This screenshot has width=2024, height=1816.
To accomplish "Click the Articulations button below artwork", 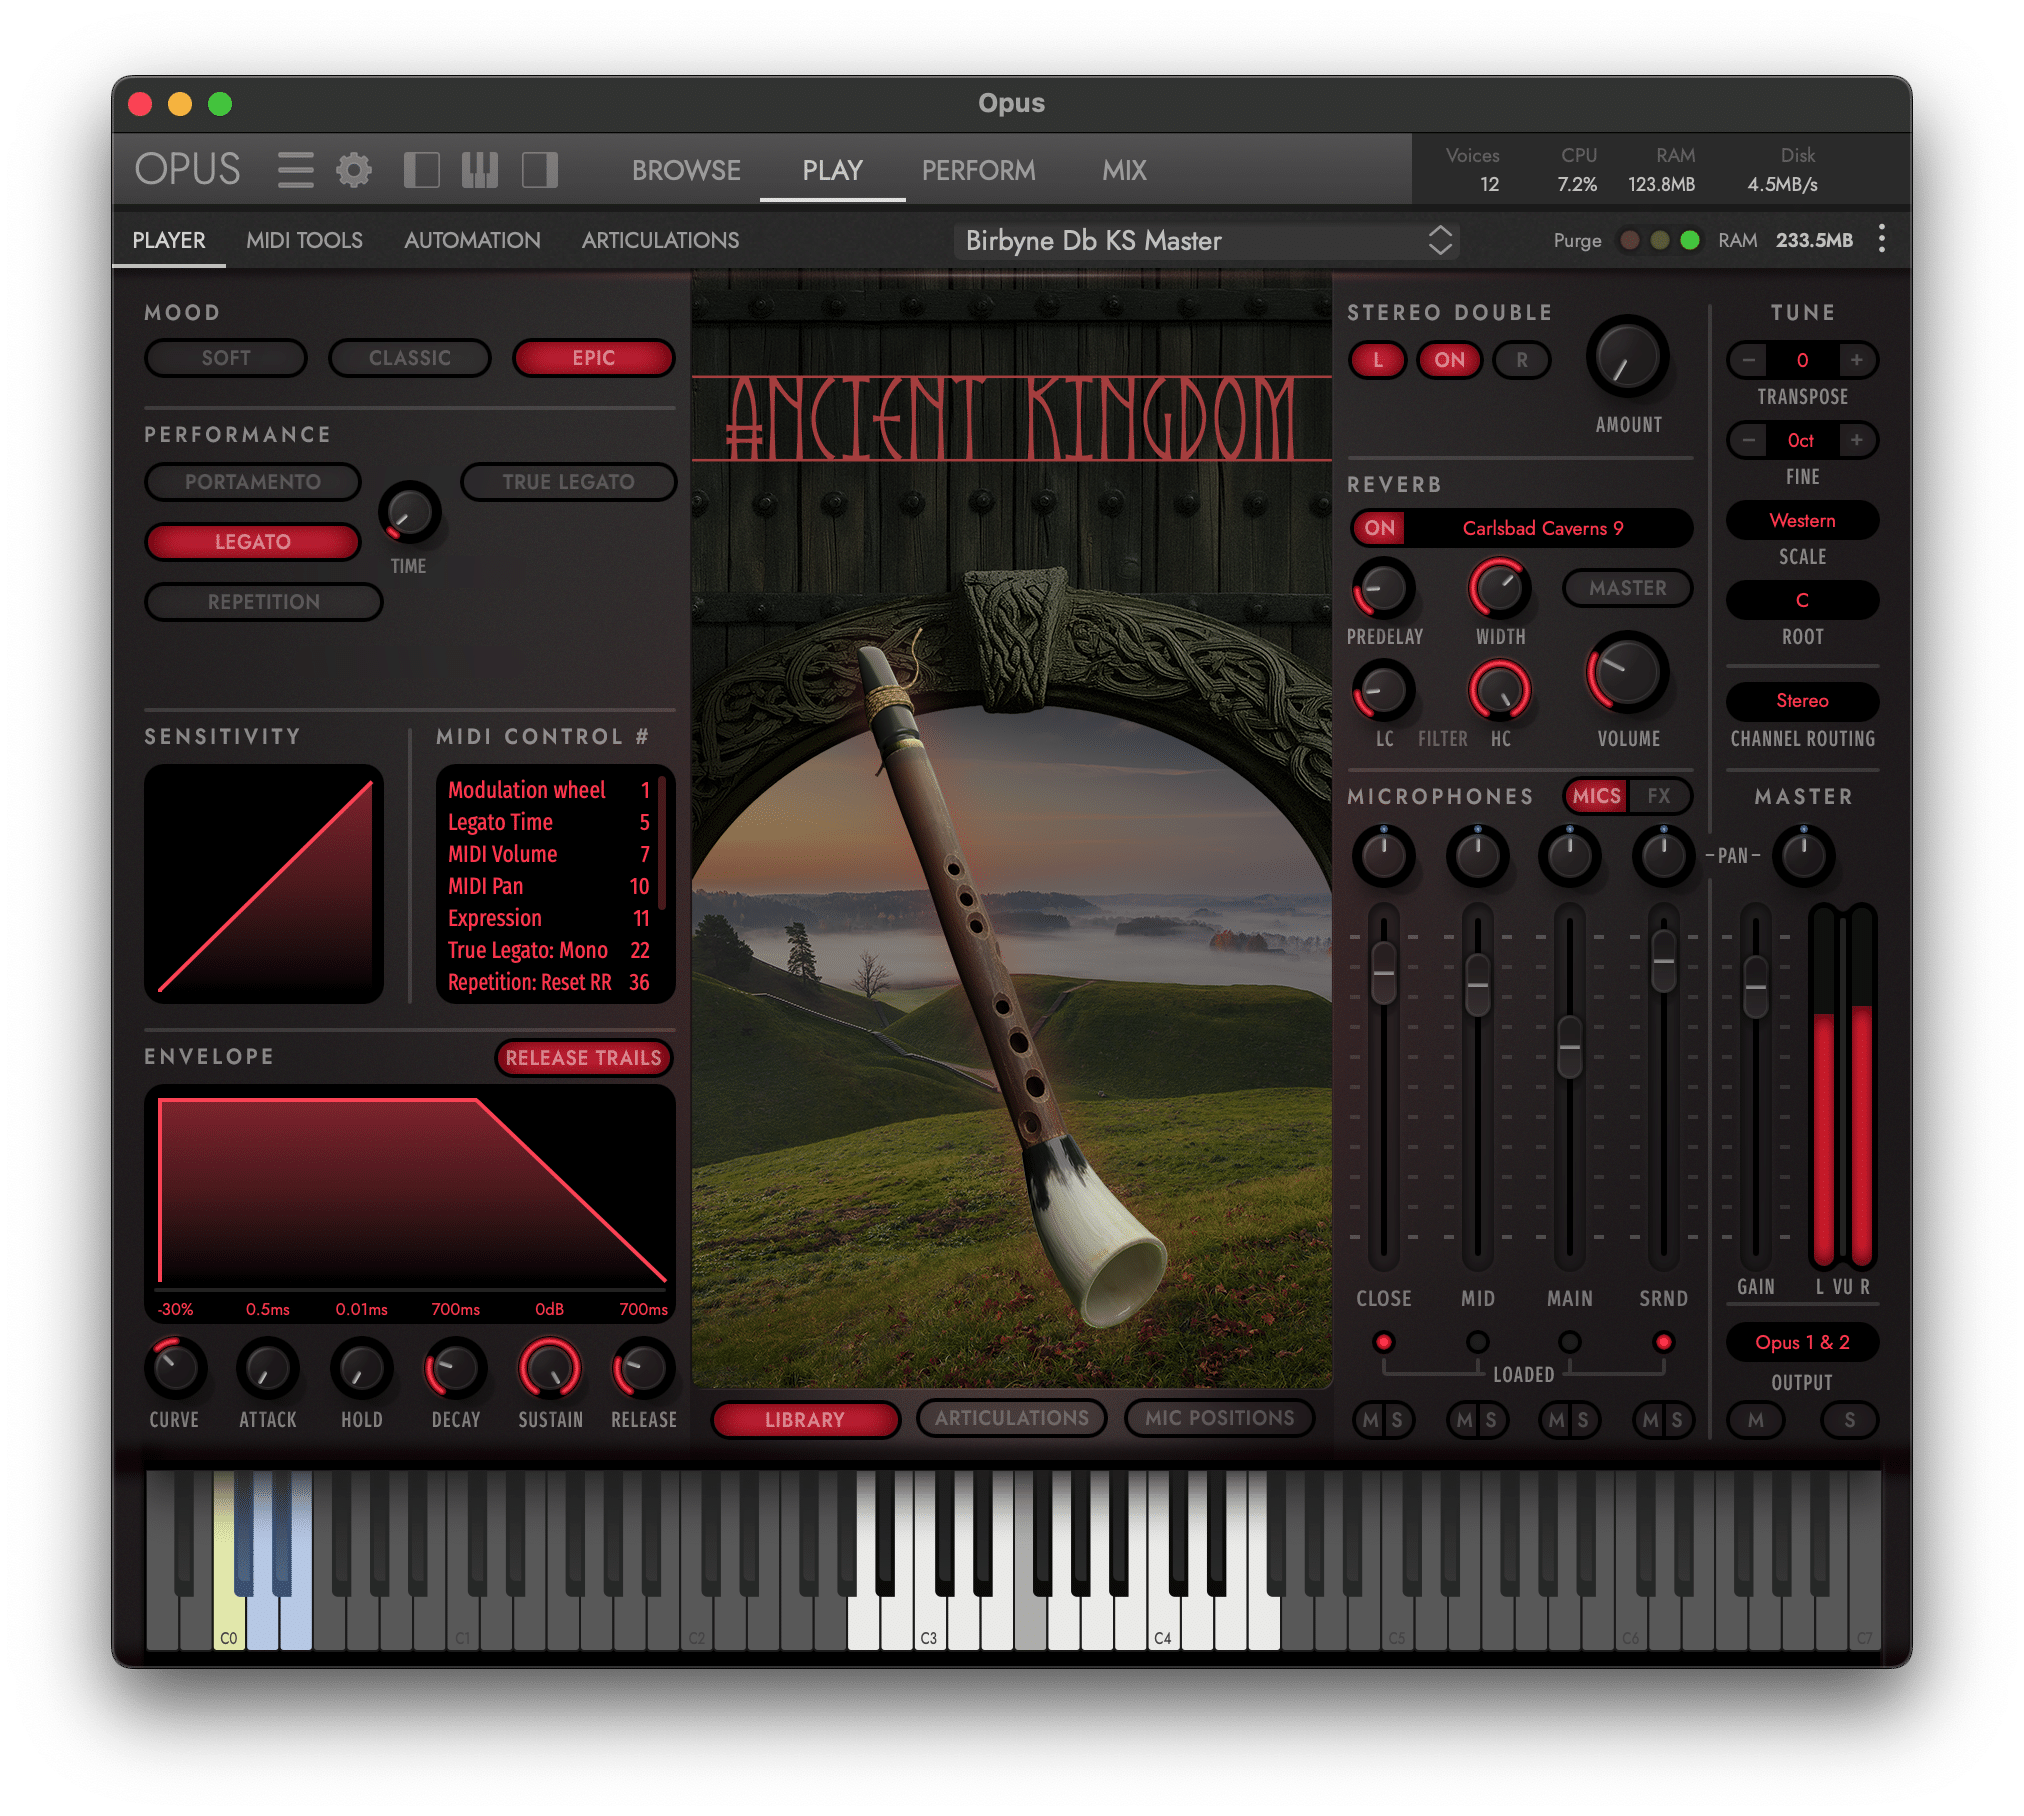I will coord(1012,1418).
